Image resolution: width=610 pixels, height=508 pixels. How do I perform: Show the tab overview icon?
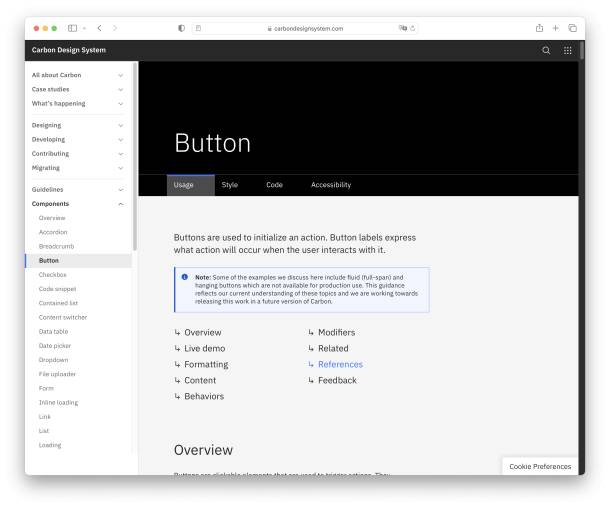(572, 28)
